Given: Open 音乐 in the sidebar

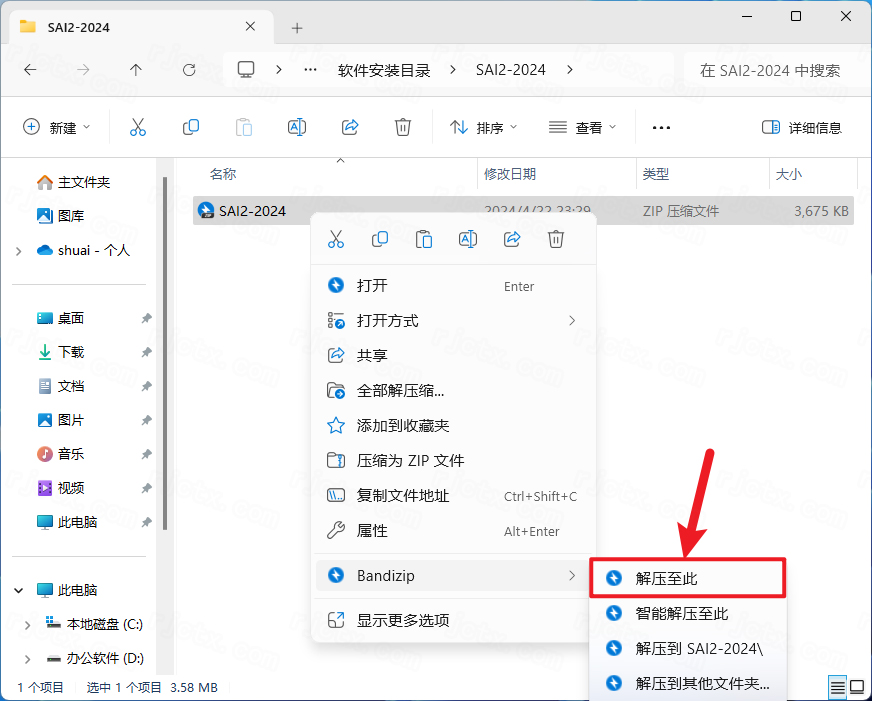Looking at the screenshot, I should 60,454.
